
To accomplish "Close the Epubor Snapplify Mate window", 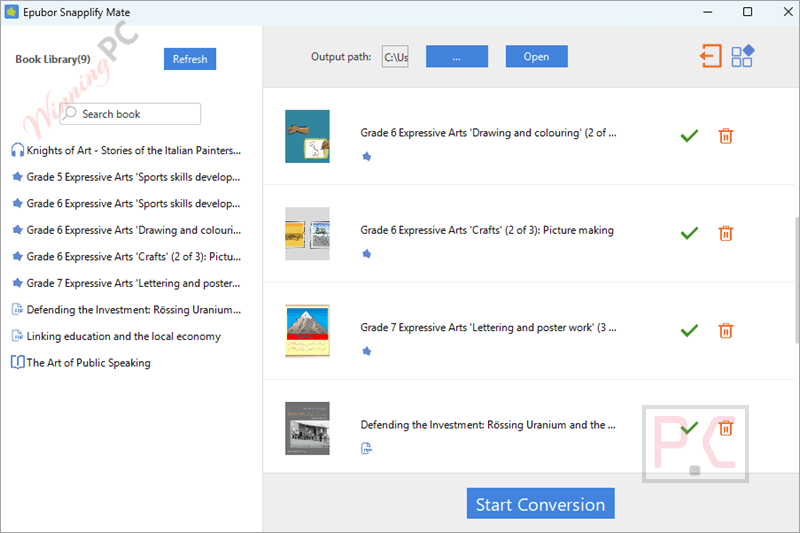I will [x=788, y=12].
